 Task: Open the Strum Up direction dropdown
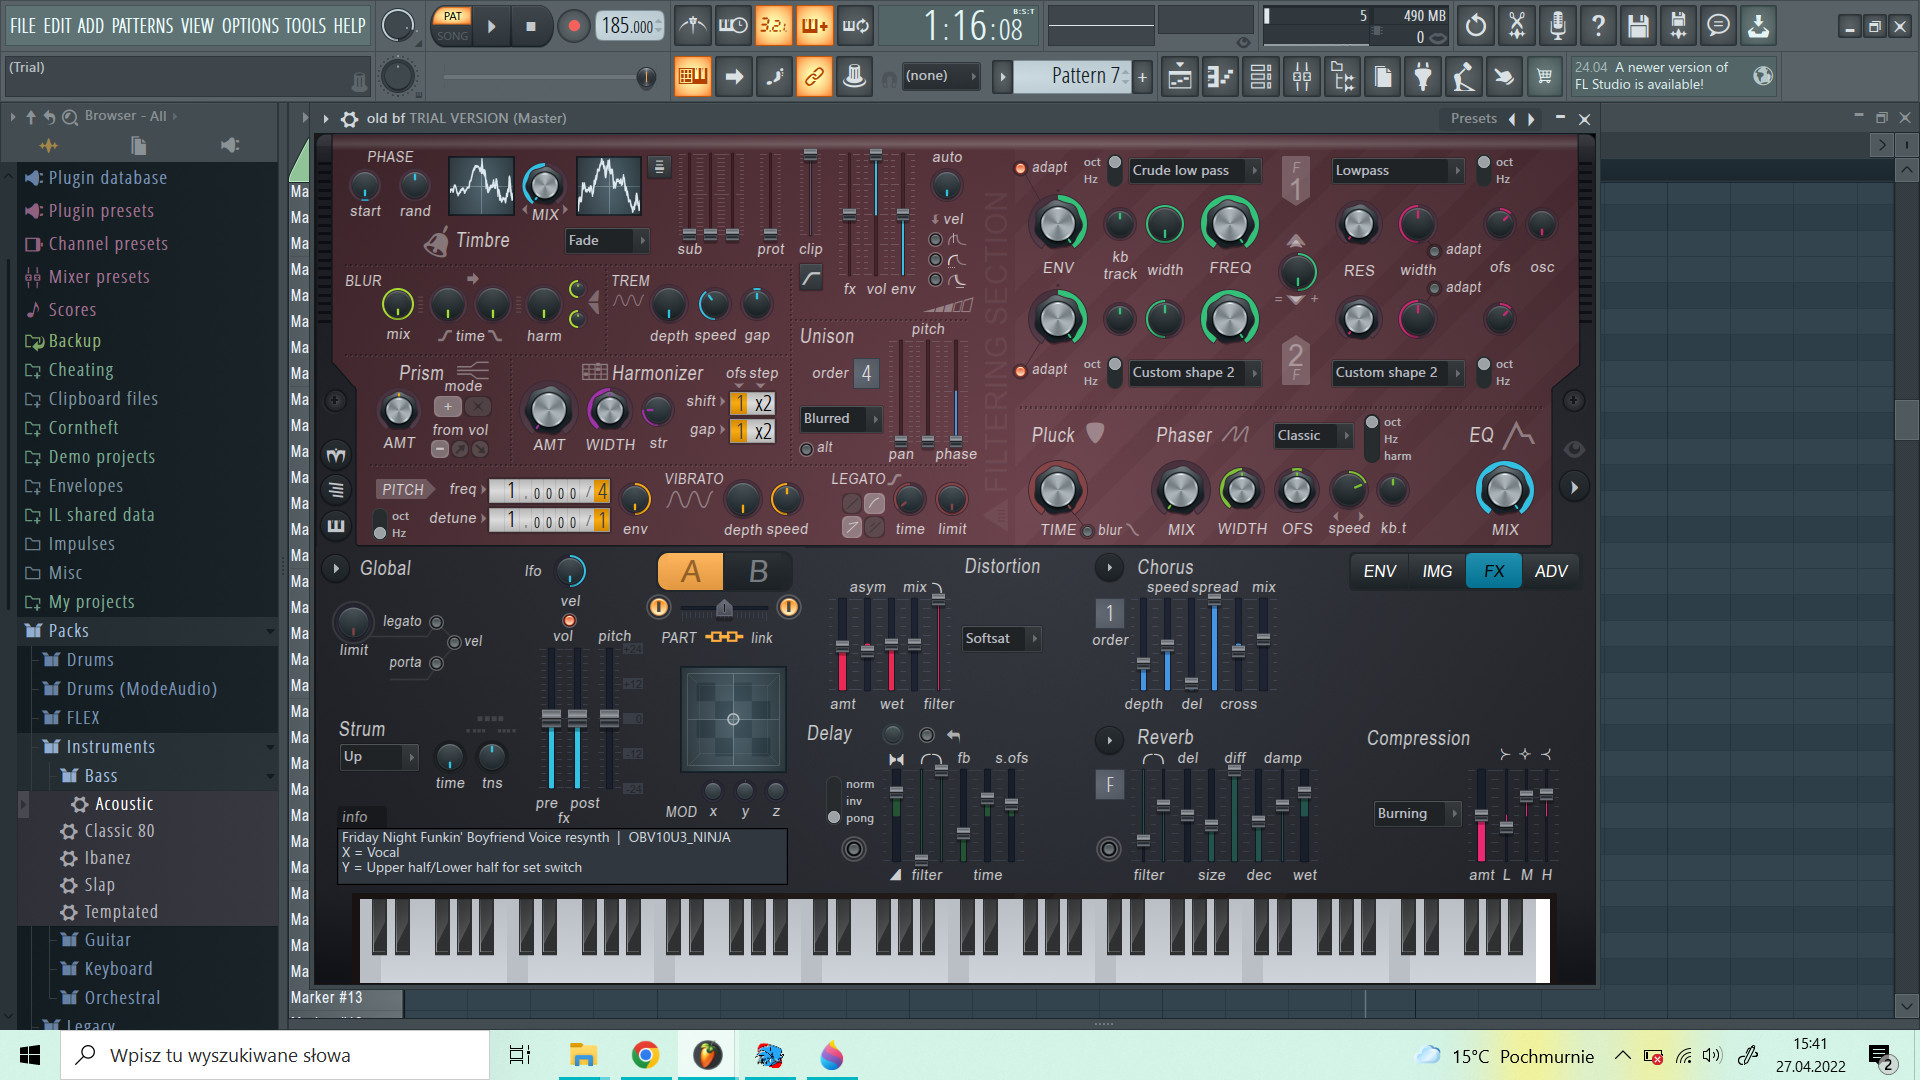point(379,756)
